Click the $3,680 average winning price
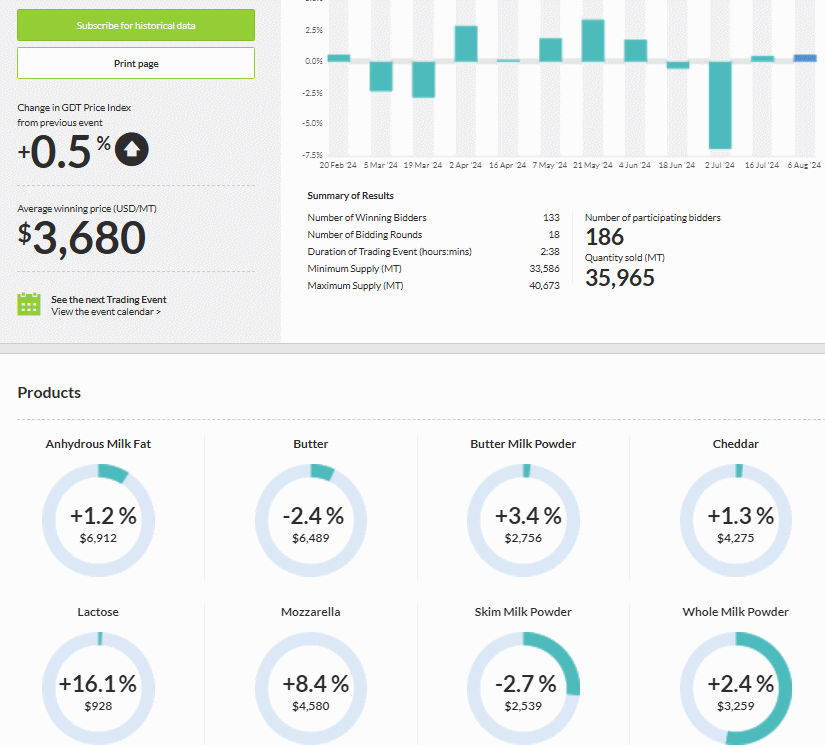The width and height of the screenshot is (825, 745). pos(82,238)
